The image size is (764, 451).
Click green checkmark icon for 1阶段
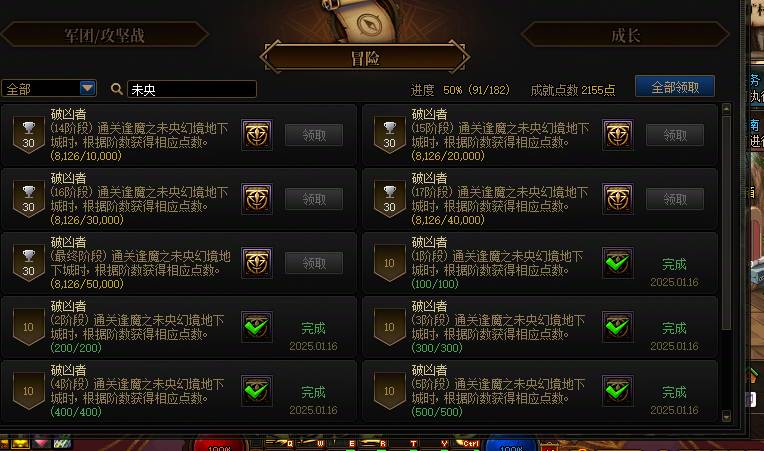tap(617, 263)
